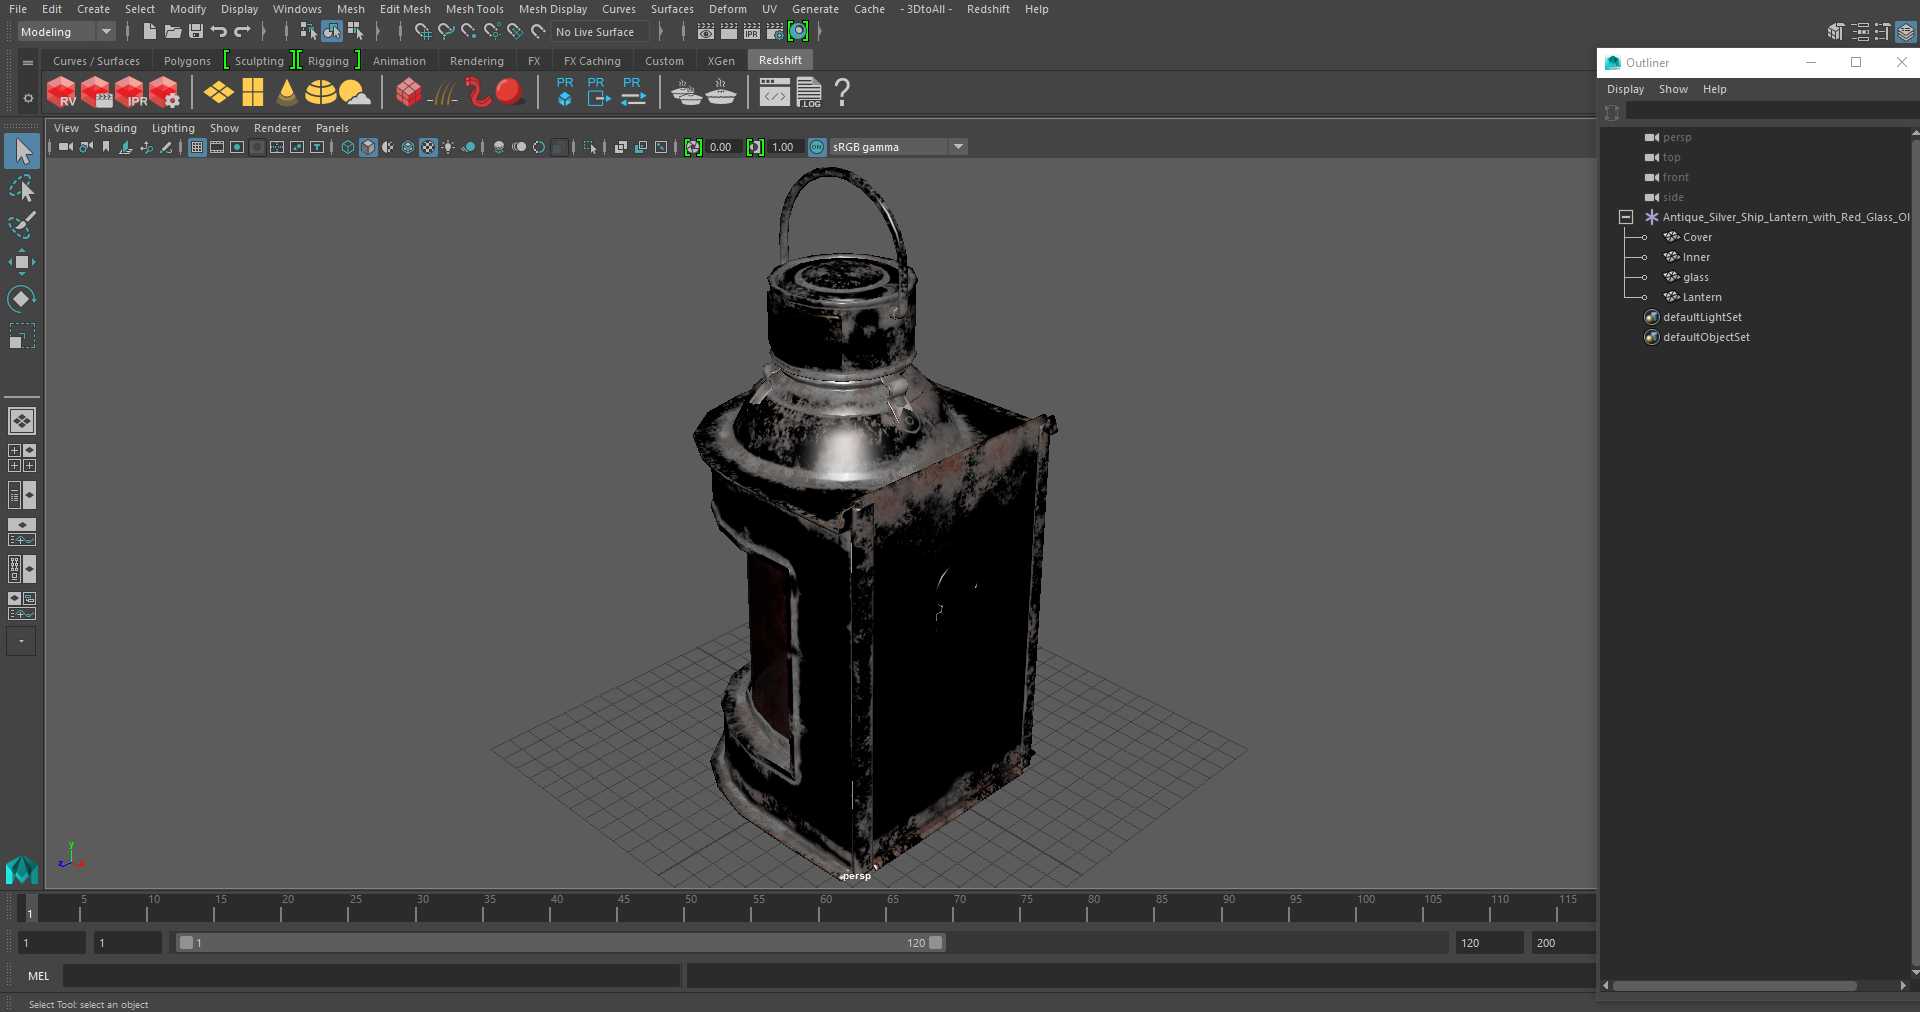Viewport: 1920px width, 1012px height.
Task: Open Redshift help question mark icon
Action: point(842,93)
